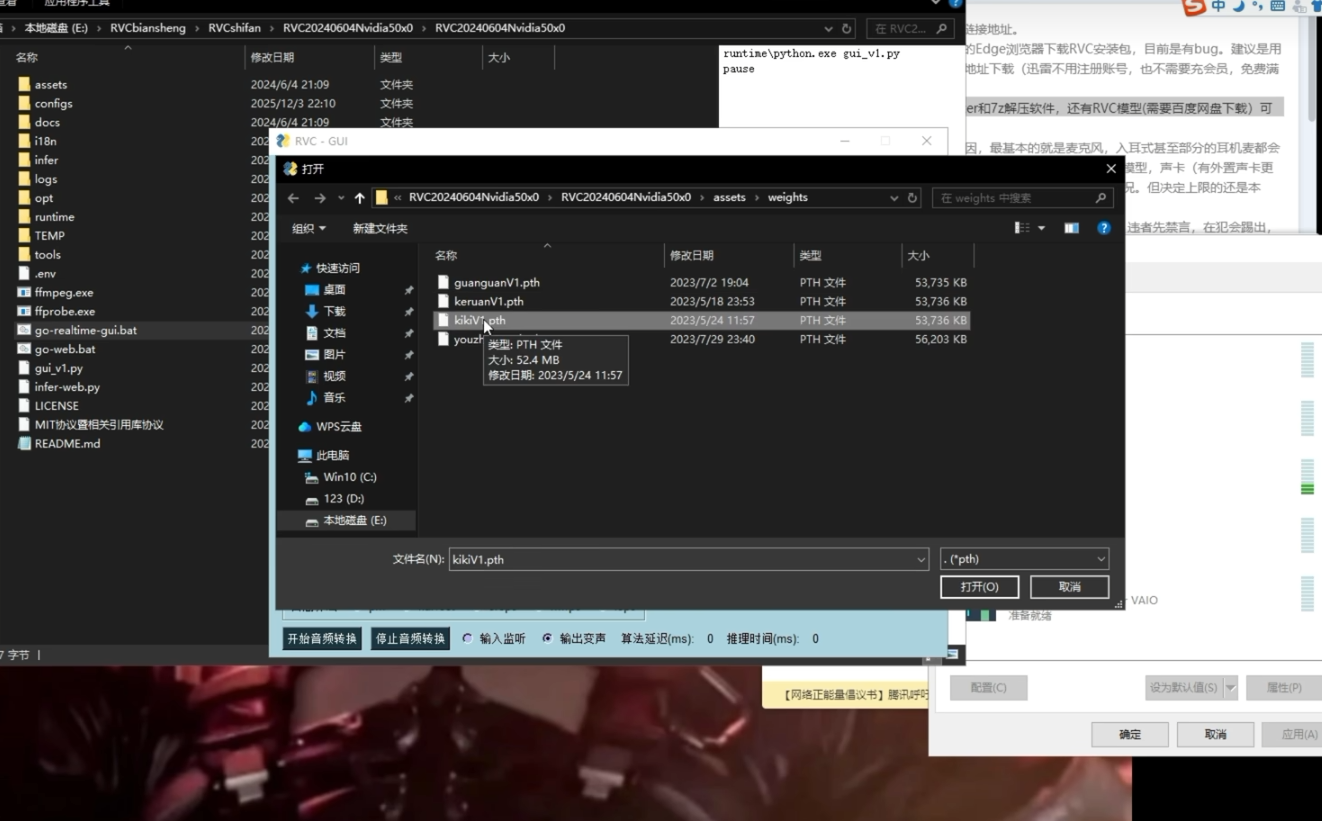Select ffmpeg.exe in the Explorer window
The image size is (1322, 821).
[63, 292]
